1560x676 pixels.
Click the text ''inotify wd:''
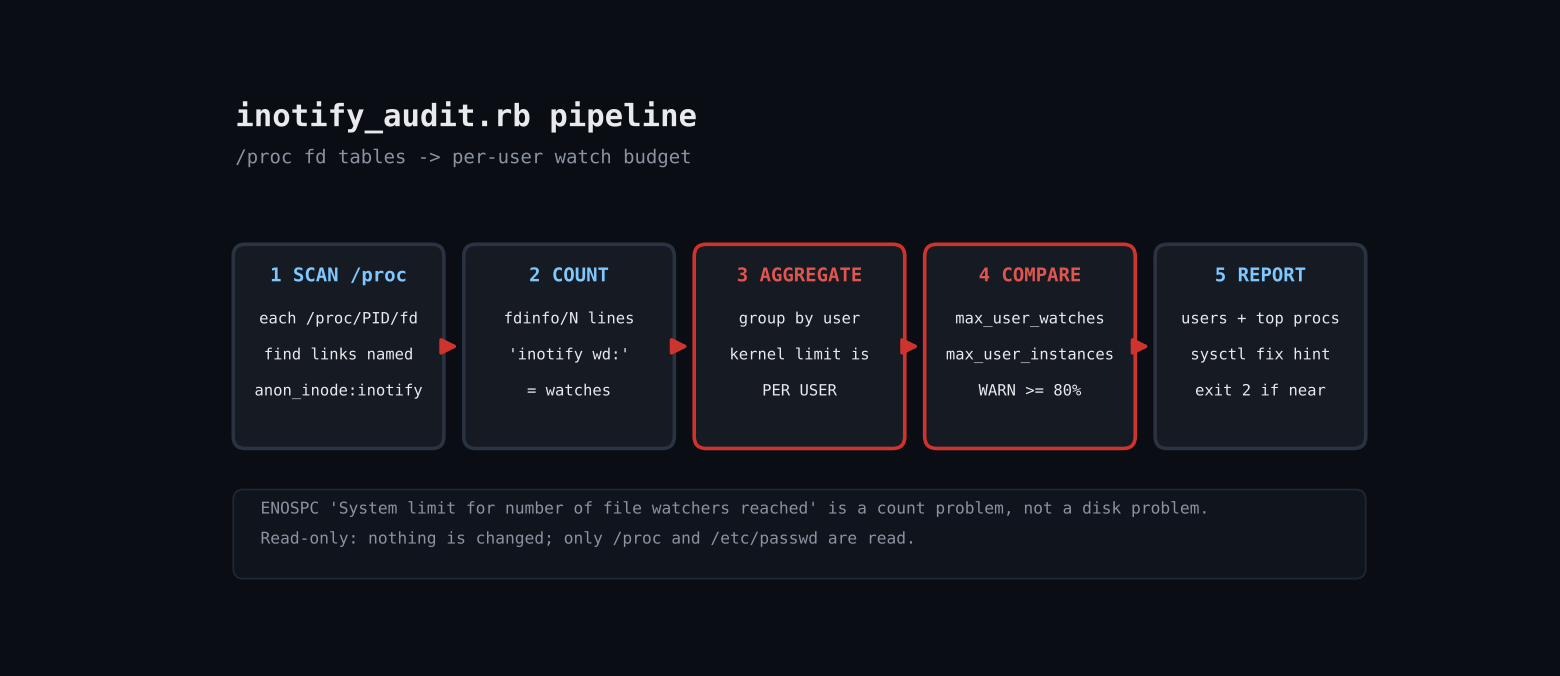tap(569, 354)
